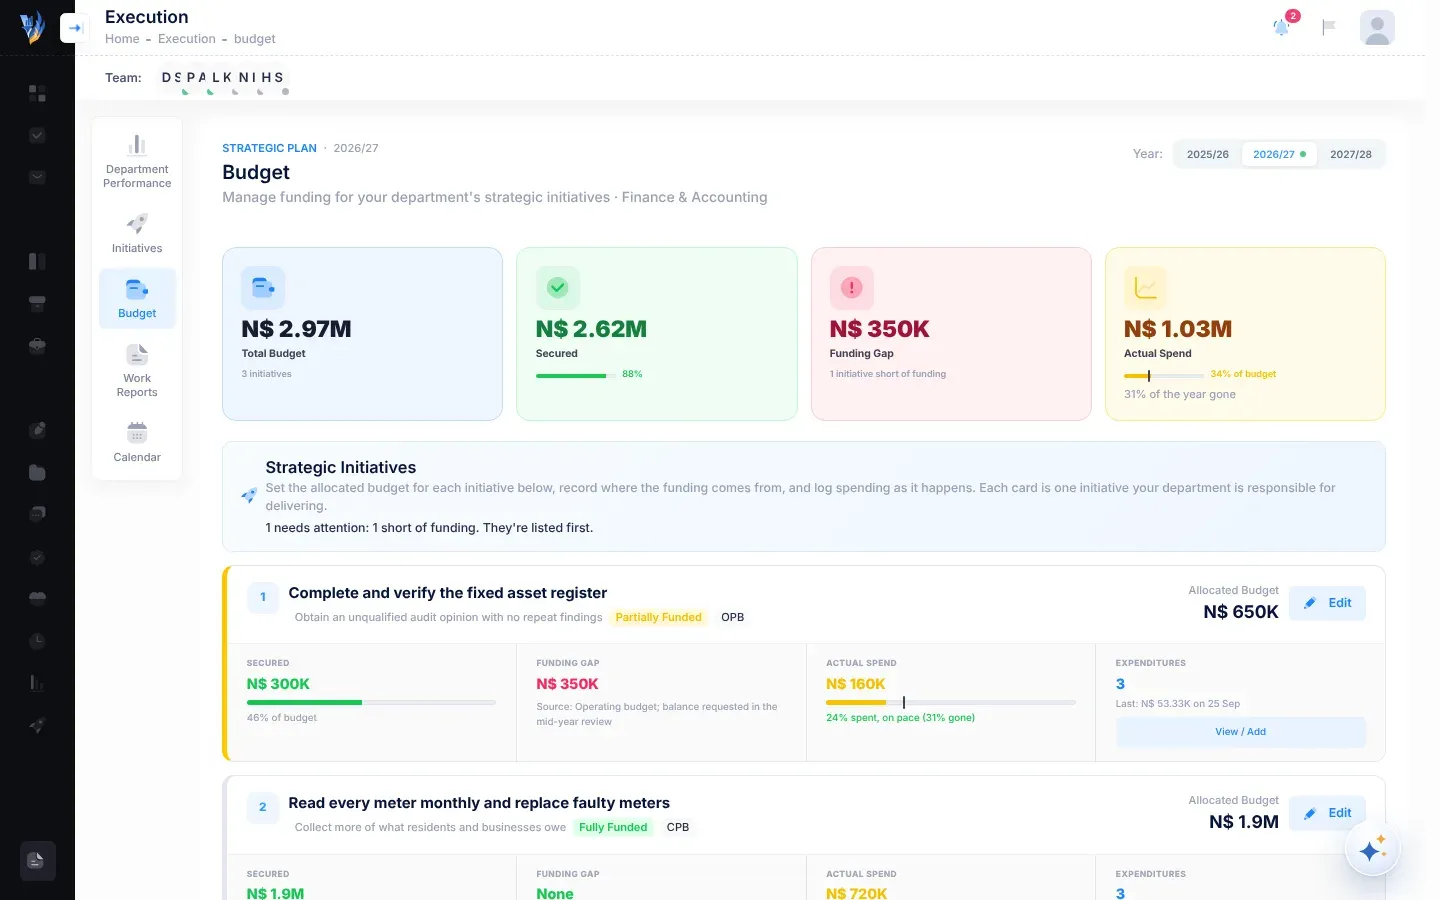This screenshot has height=900, width=1440.
Task: Click the 46% of budget secured bar
Action: [371, 703]
